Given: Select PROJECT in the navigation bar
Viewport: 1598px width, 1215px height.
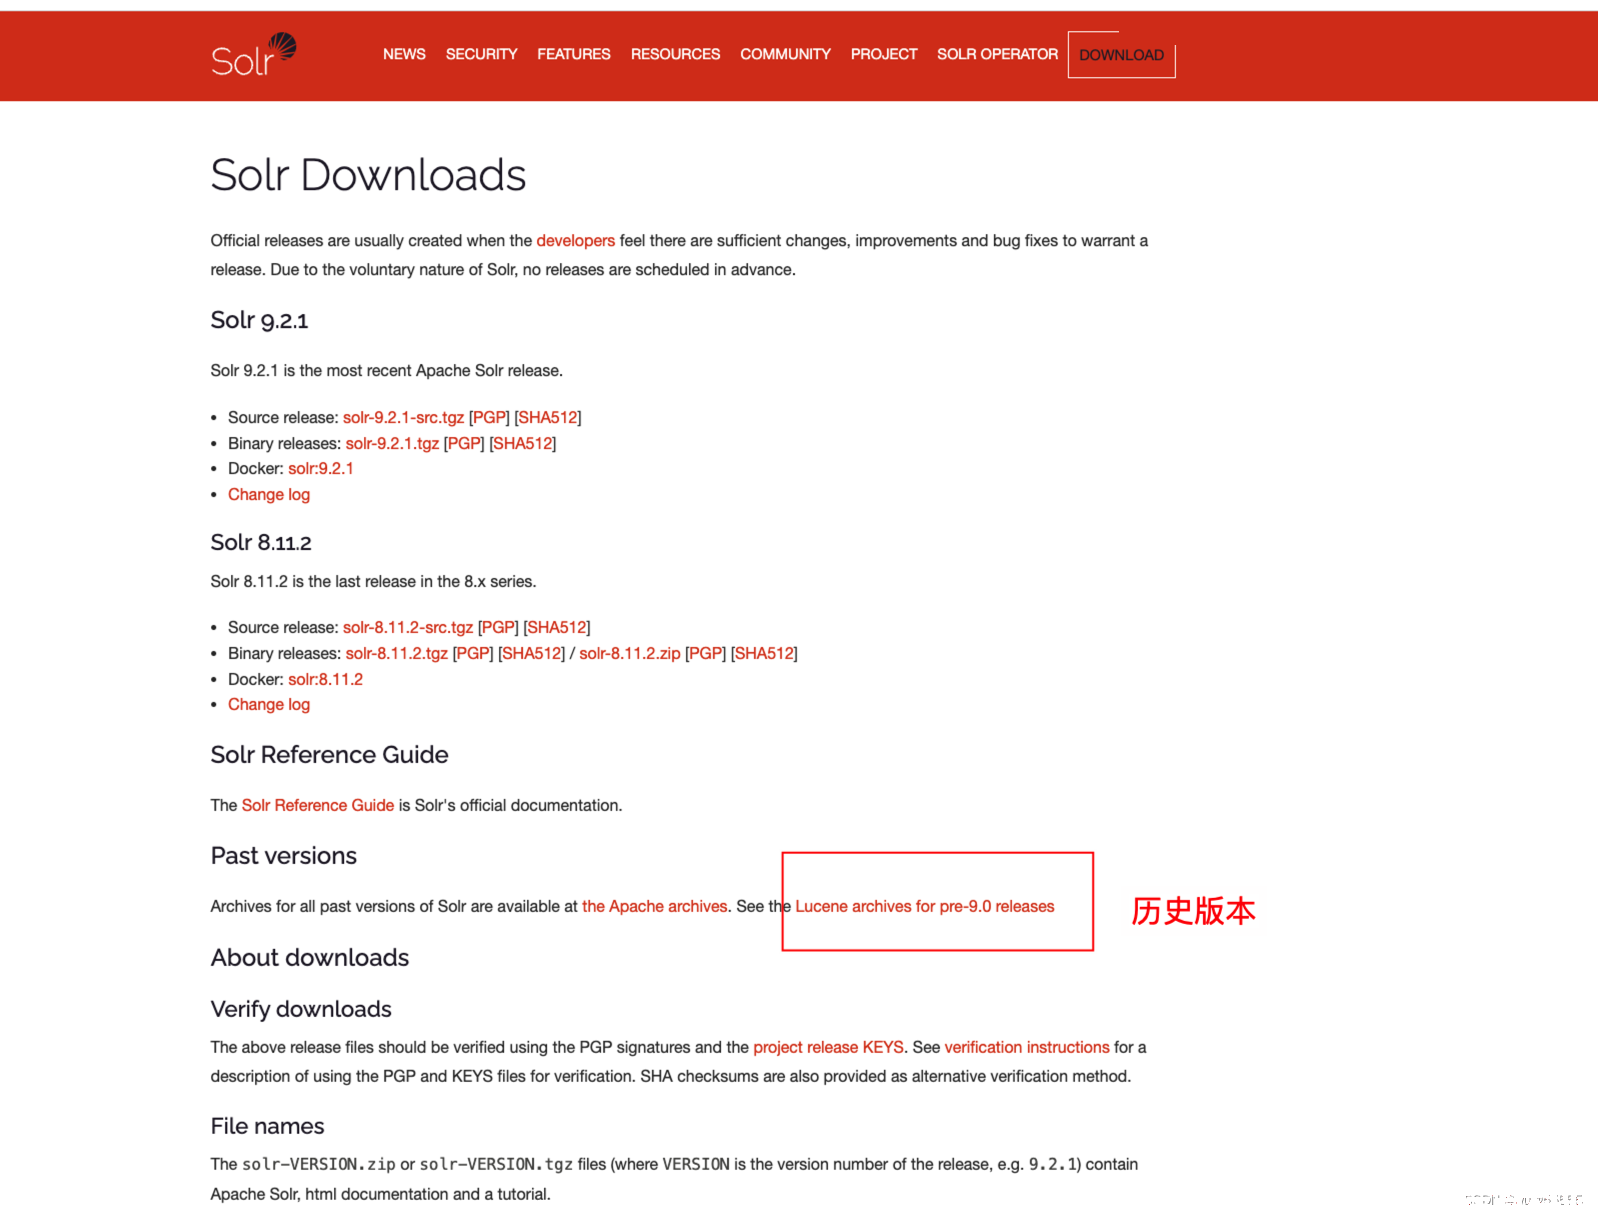Looking at the screenshot, I should [884, 54].
